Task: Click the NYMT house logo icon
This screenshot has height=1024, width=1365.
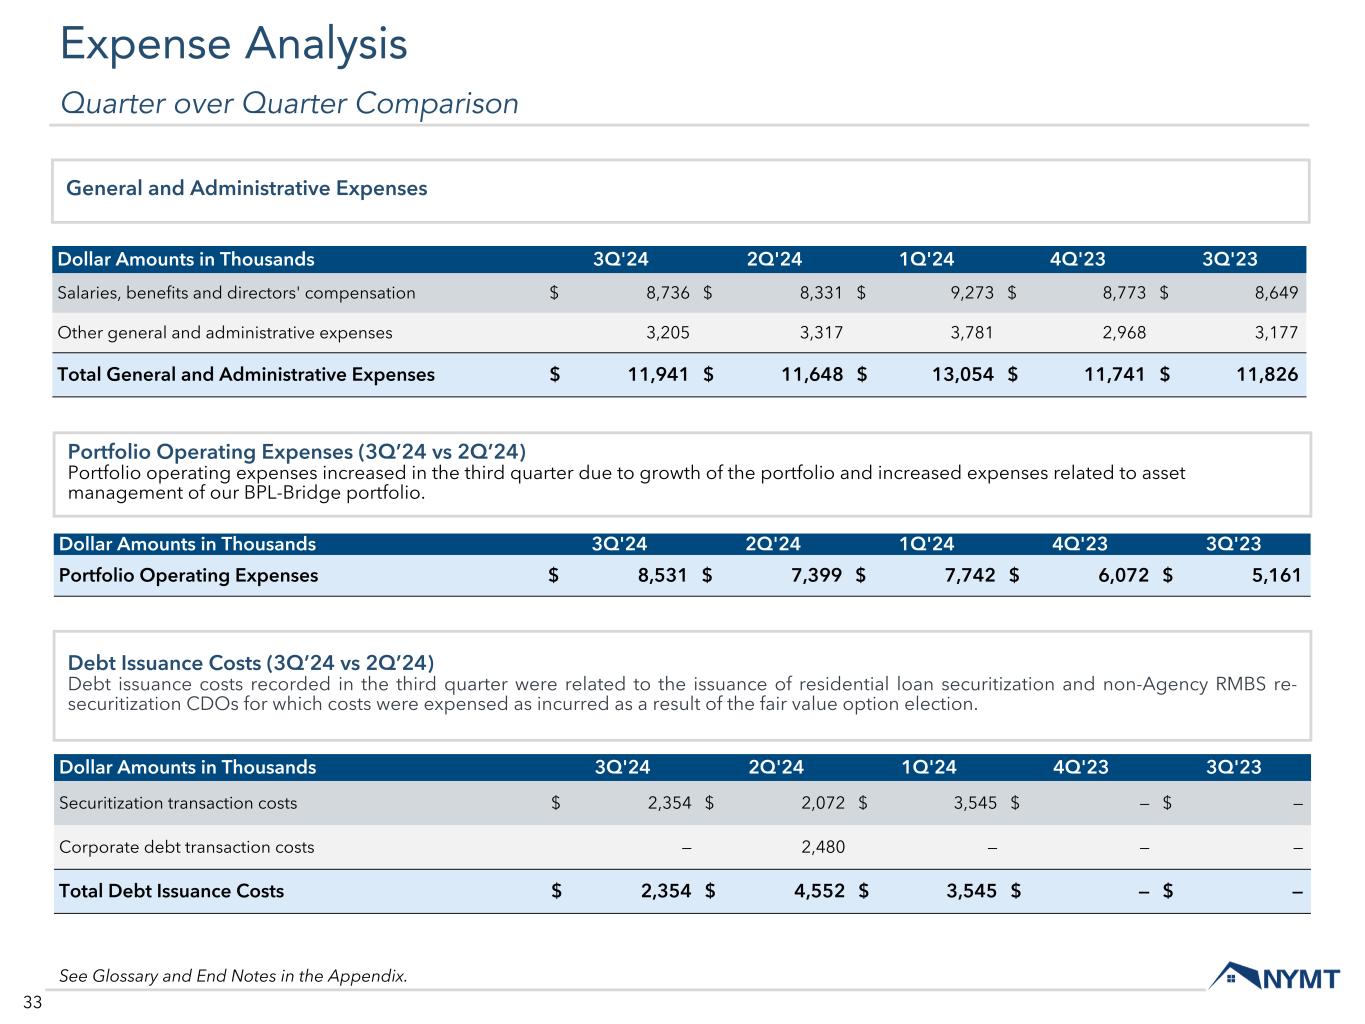Action: [1232, 977]
